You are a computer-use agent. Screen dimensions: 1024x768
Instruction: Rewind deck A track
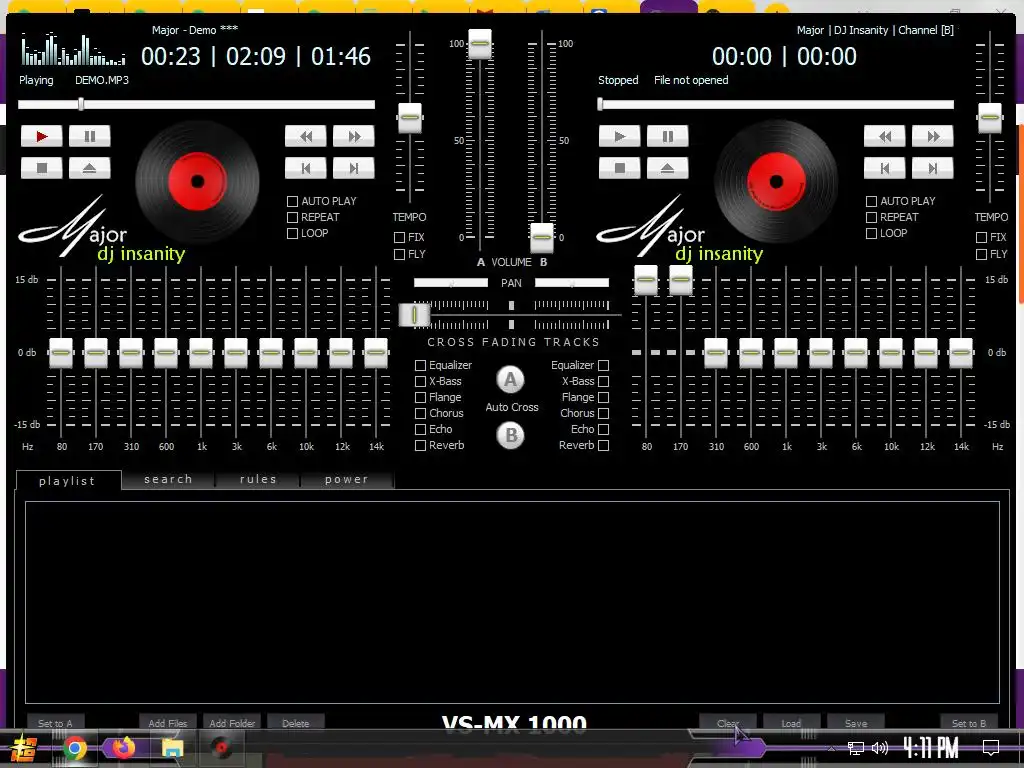(306, 136)
